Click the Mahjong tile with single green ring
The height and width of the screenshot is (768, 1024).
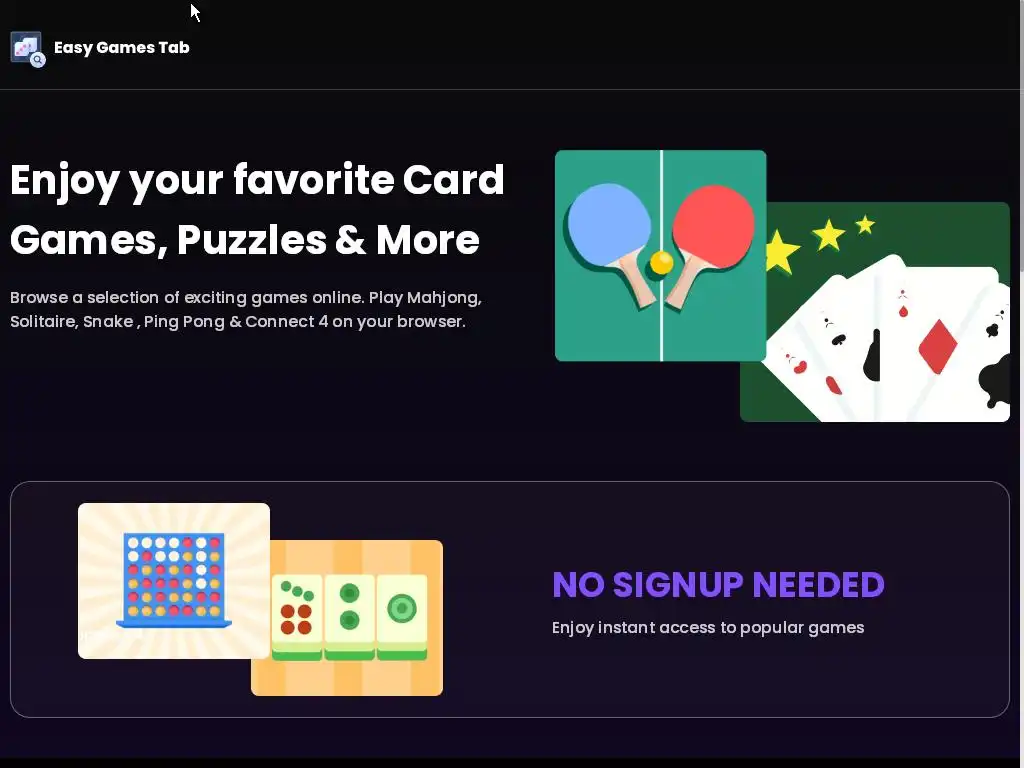(x=402, y=617)
